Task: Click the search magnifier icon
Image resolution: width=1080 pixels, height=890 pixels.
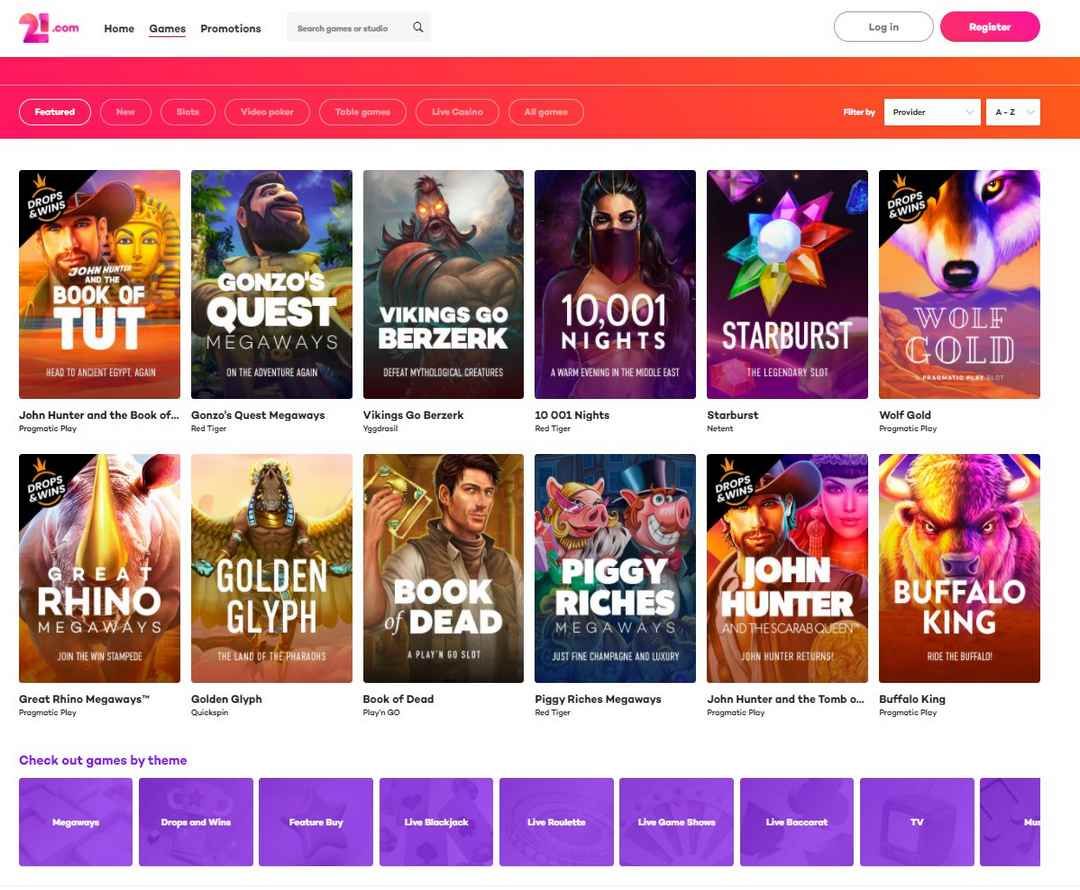Action: pyautogui.click(x=418, y=28)
